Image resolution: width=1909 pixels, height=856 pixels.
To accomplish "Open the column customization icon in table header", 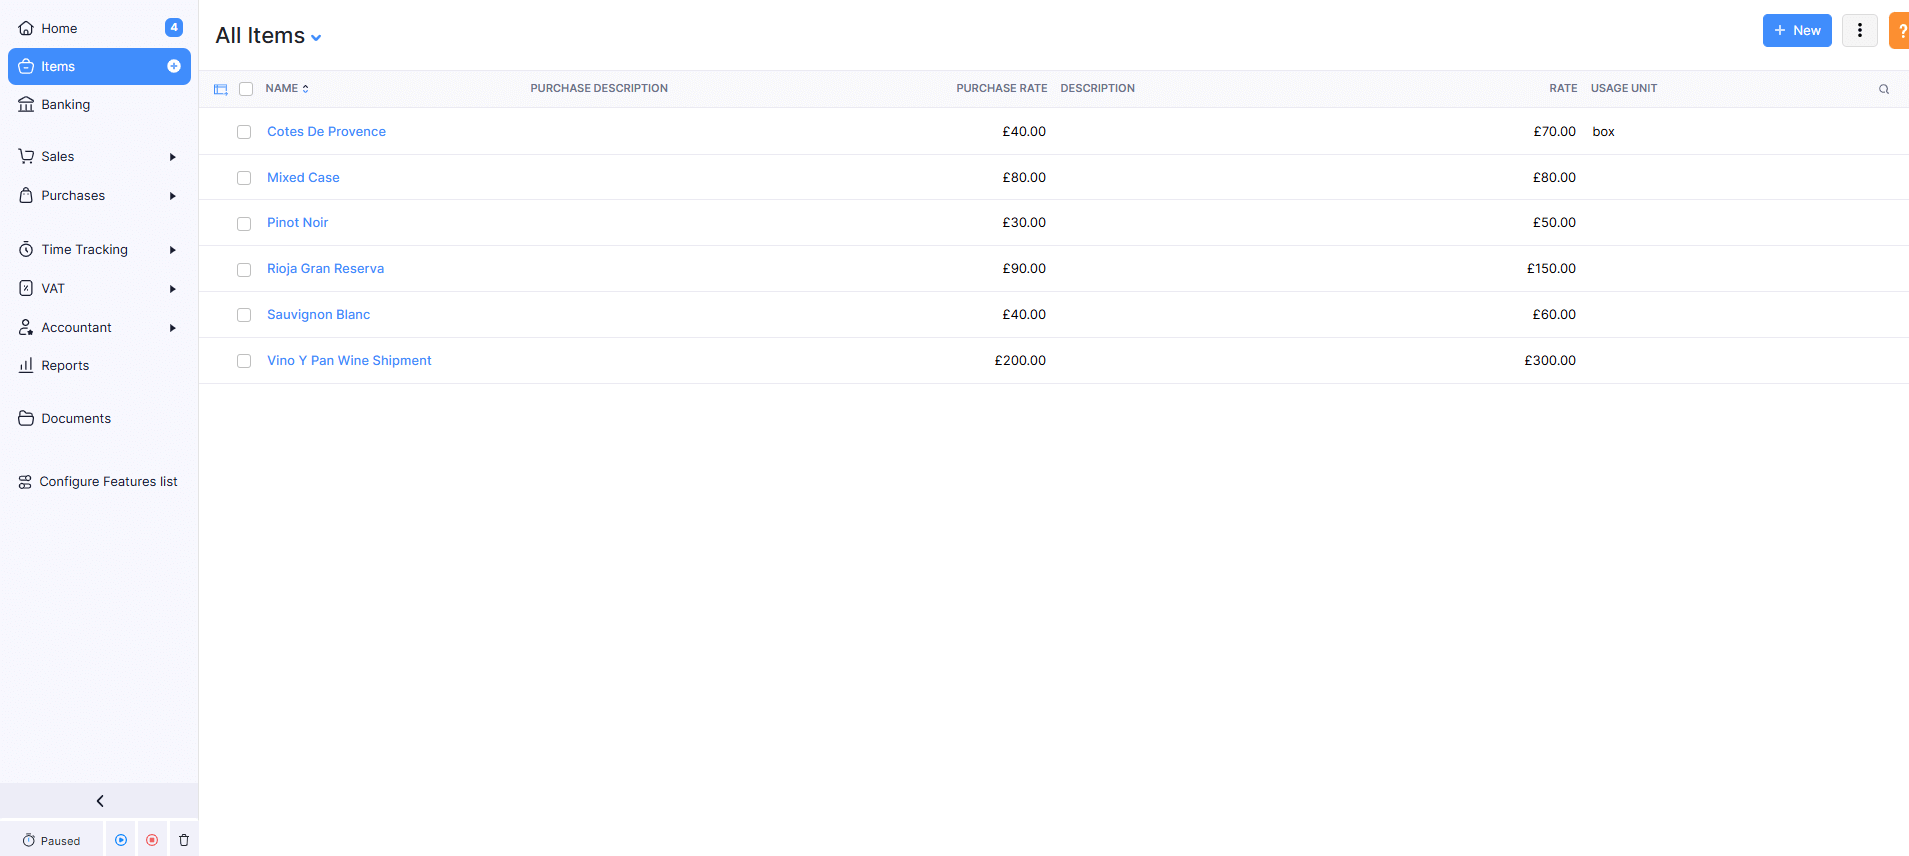I will [x=221, y=89].
